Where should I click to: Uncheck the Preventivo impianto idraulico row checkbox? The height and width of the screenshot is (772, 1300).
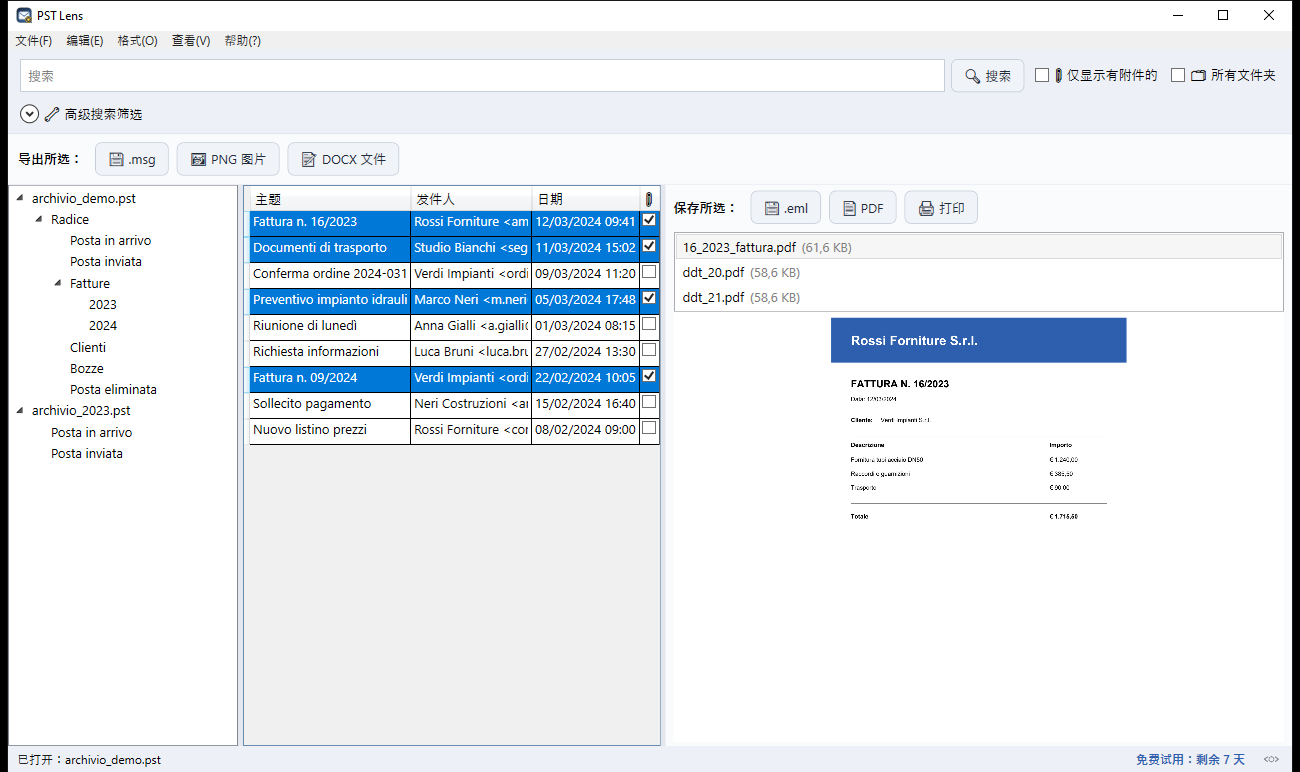(649, 298)
